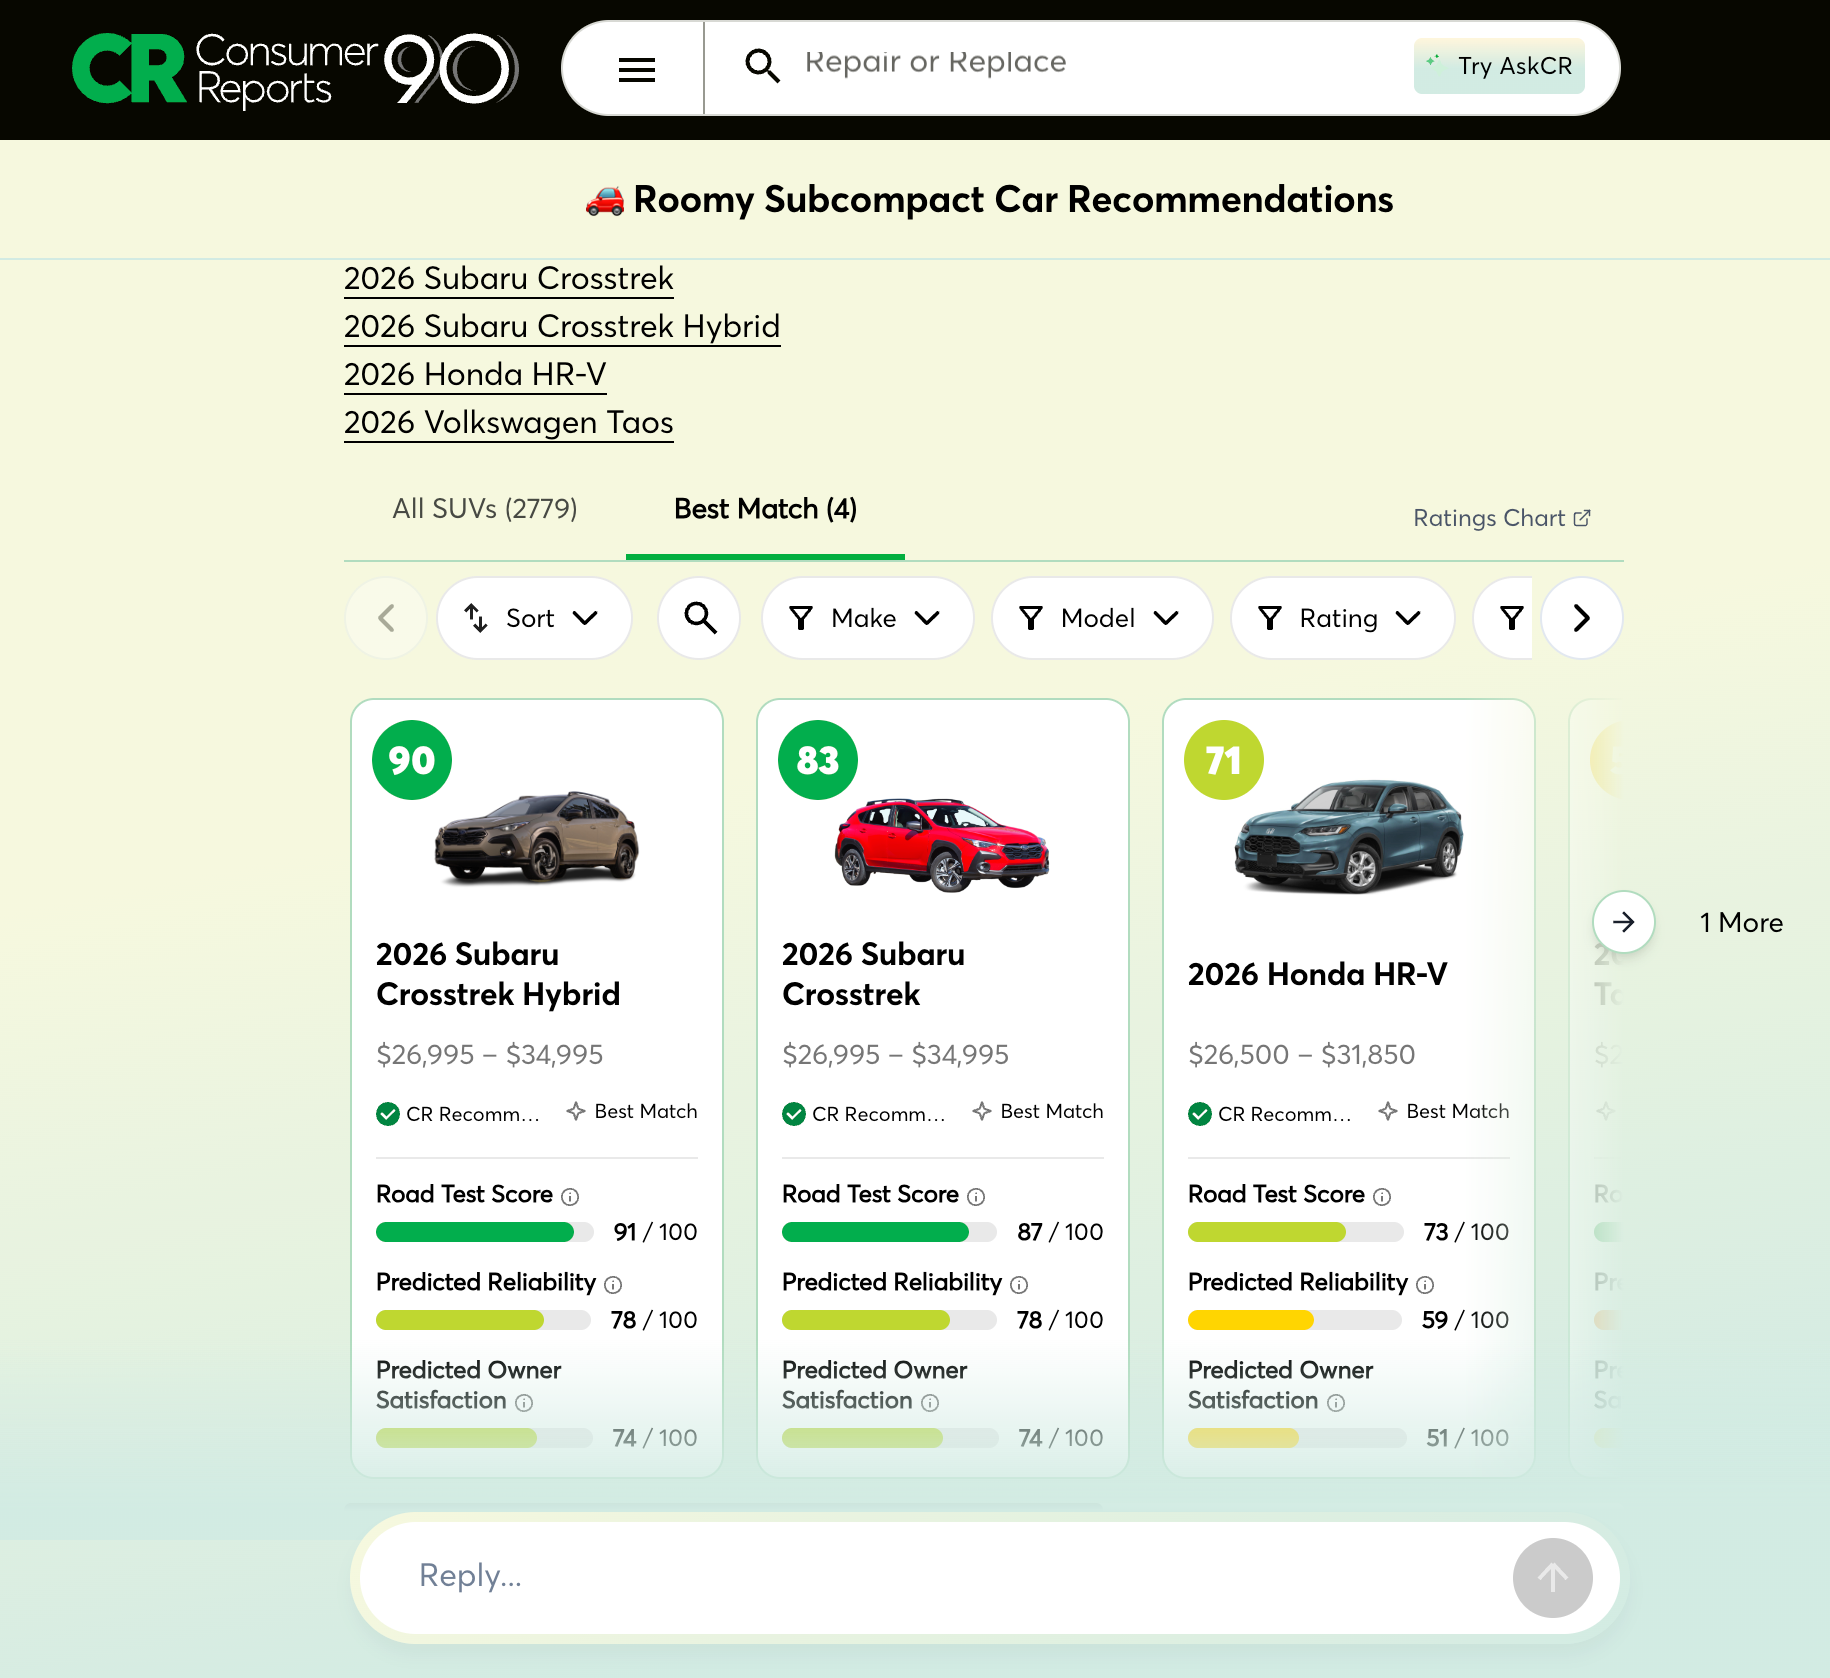1830x1678 pixels.
Task: Click the 90 overall score badge
Action: 412,760
